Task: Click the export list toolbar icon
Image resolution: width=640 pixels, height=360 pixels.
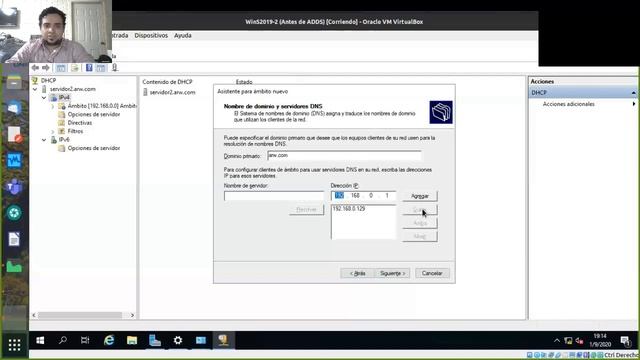Action: tap(75, 68)
